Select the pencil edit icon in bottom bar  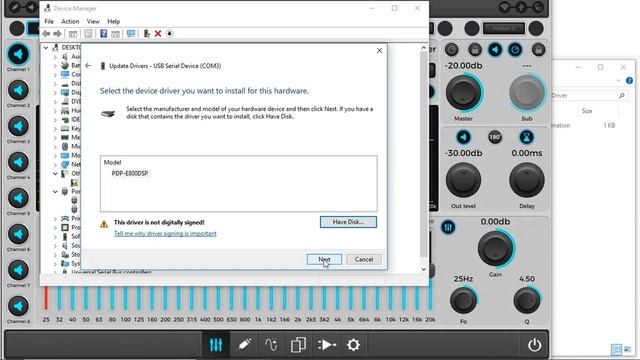(x=244, y=345)
